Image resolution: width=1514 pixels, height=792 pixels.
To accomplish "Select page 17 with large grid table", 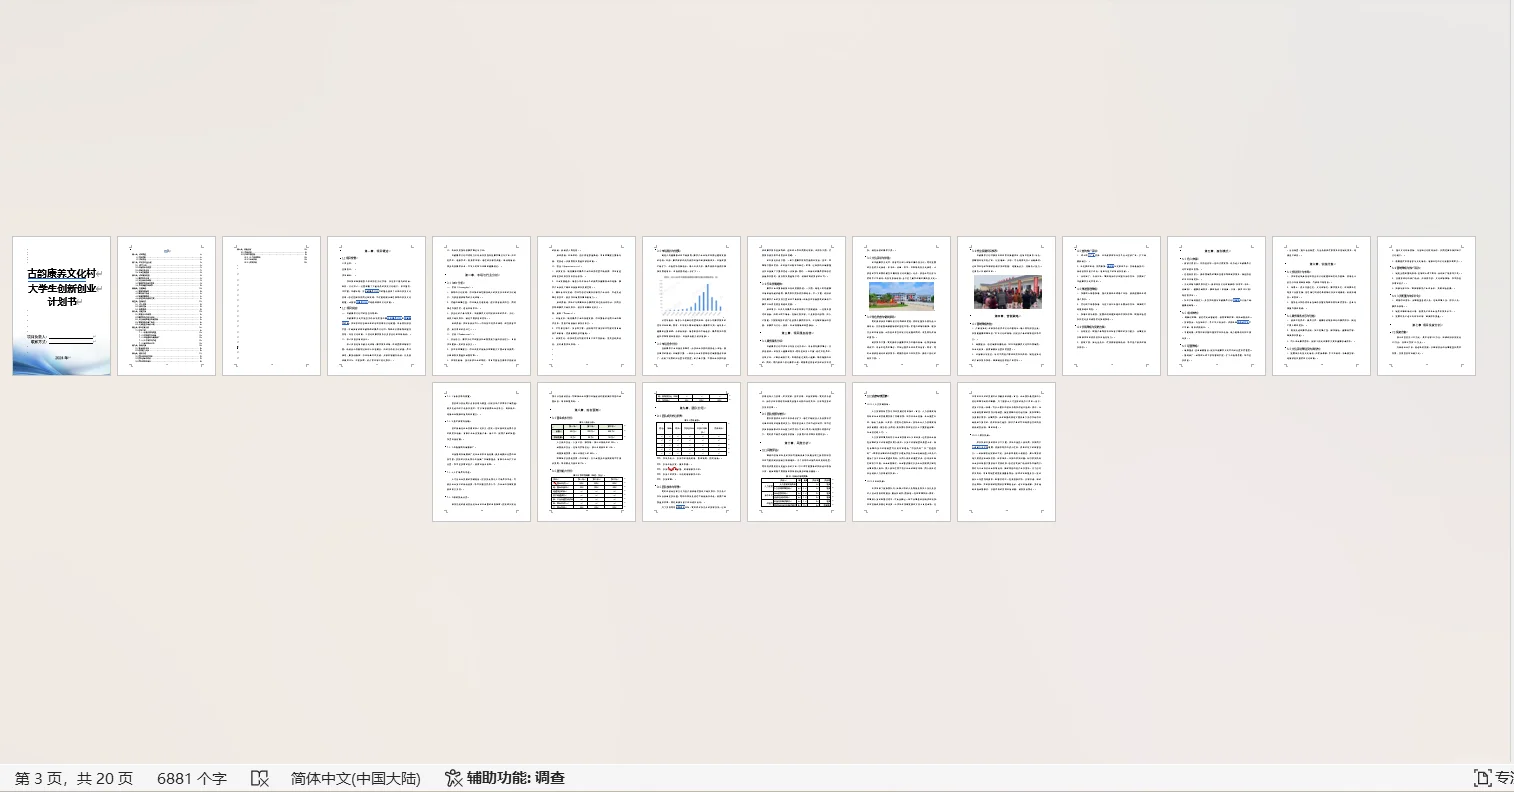I will tap(692, 452).
